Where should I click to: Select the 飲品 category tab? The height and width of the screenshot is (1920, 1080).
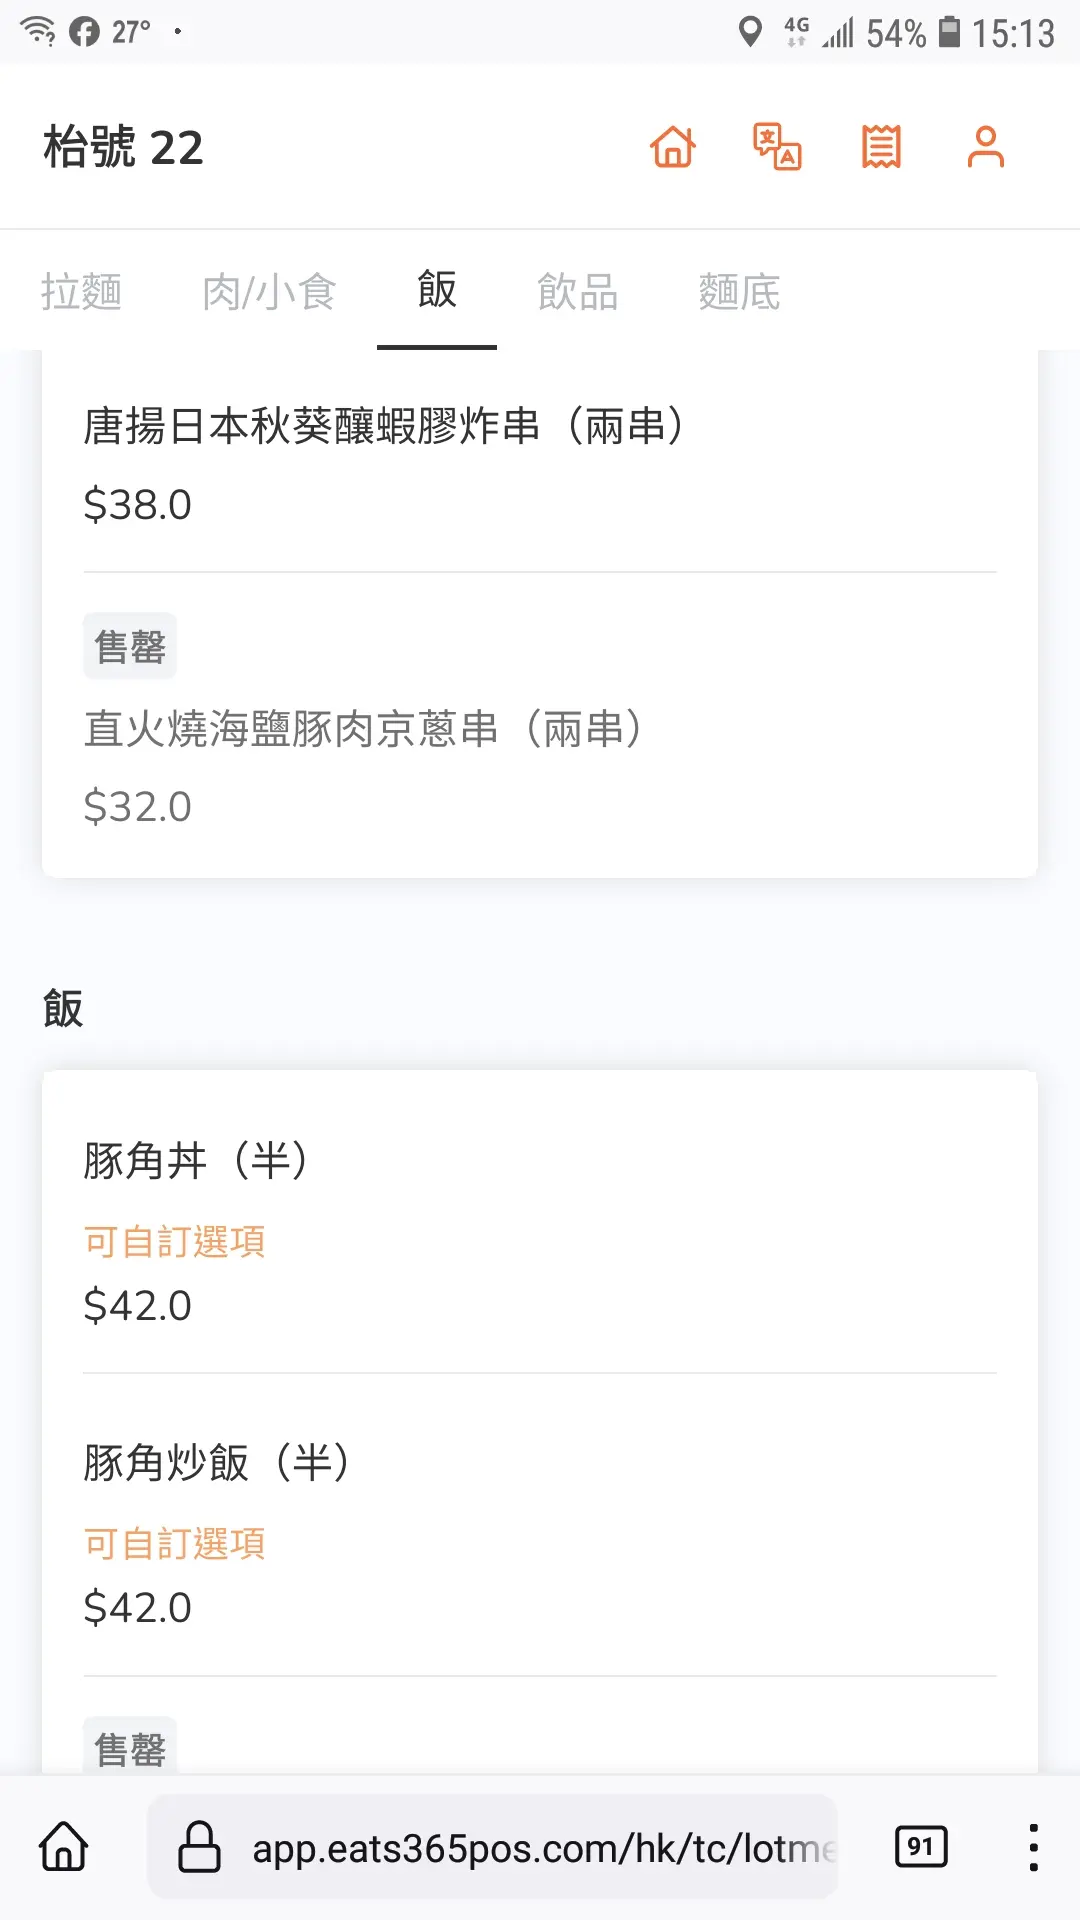click(x=577, y=292)
